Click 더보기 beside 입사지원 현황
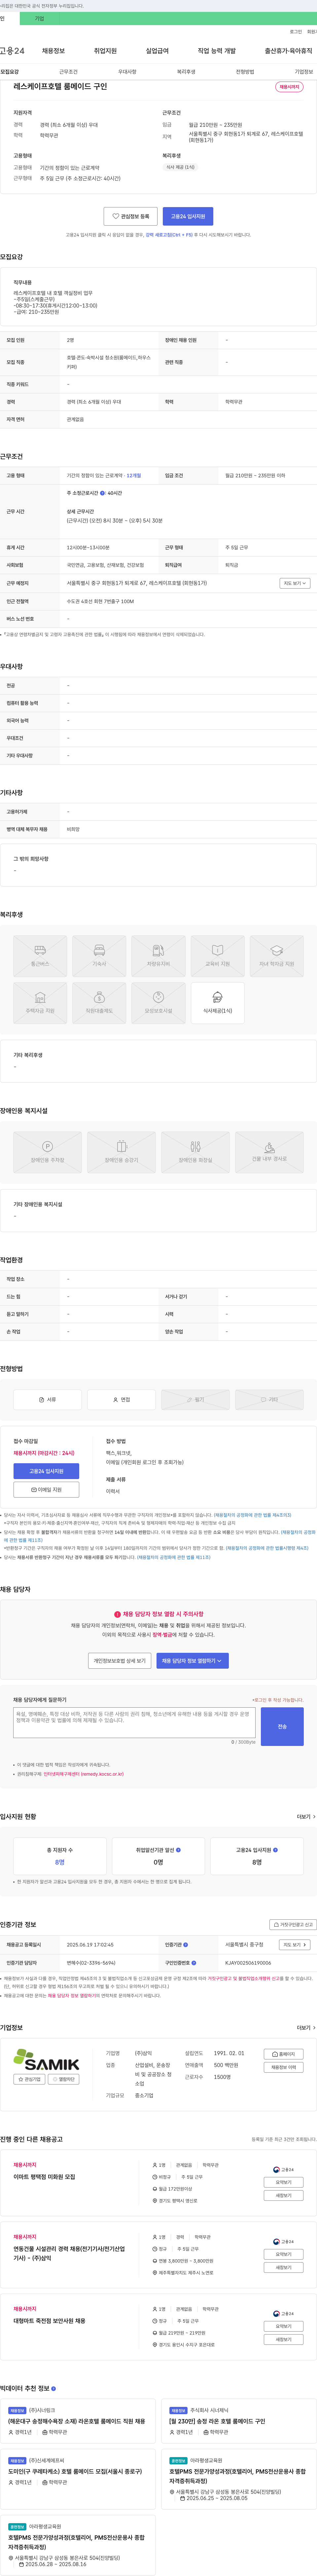Screen dimensions: 317x2576 306,1817
